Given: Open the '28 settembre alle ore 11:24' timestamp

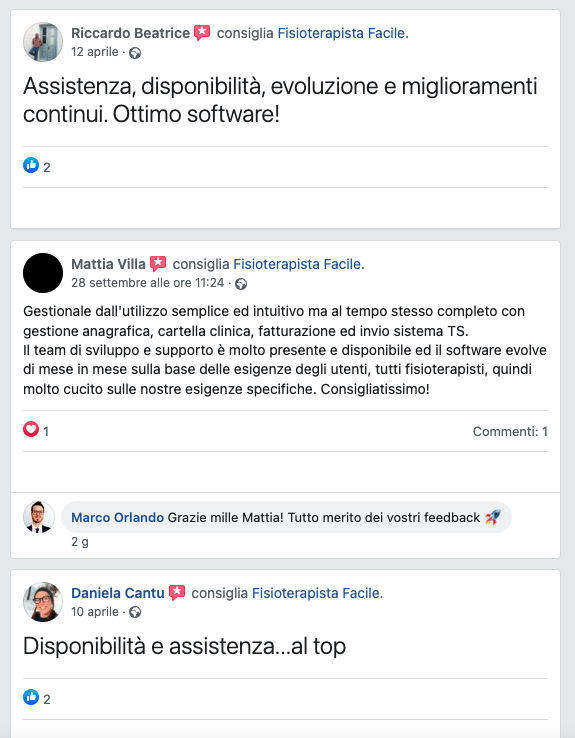Looking at the screenshot, I should point(147,283).
